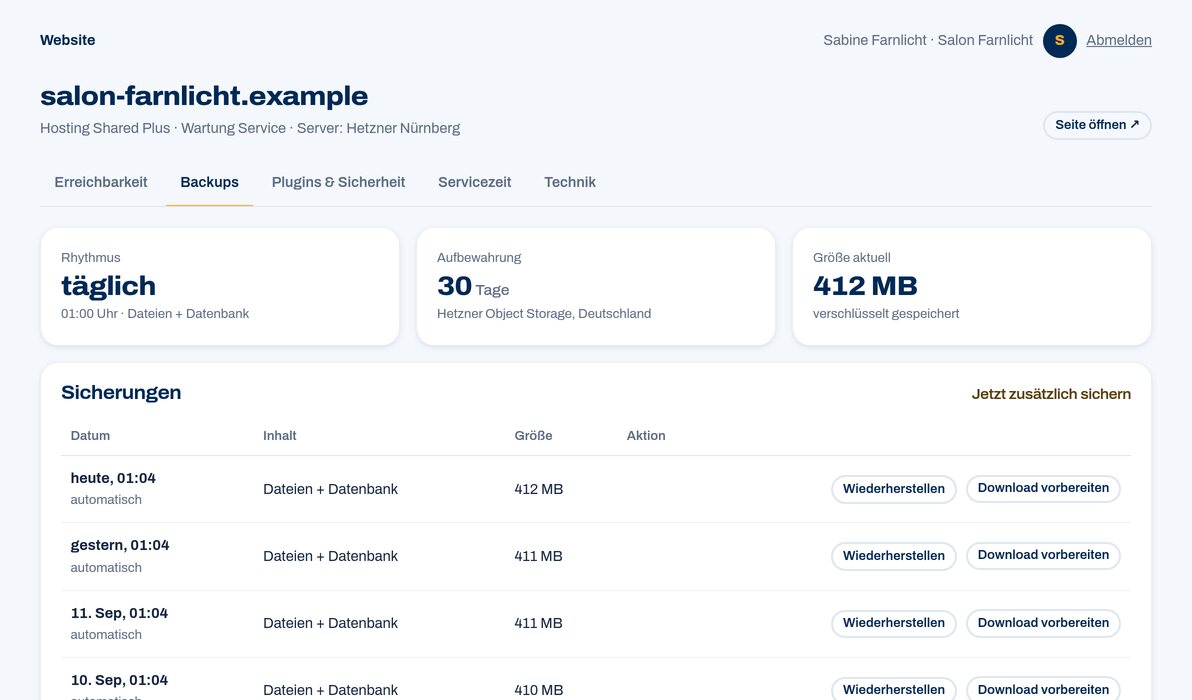Screen dimensions: 1192x700
Task: Open the site via Seite öffnen button
Action: point(1097,125)
